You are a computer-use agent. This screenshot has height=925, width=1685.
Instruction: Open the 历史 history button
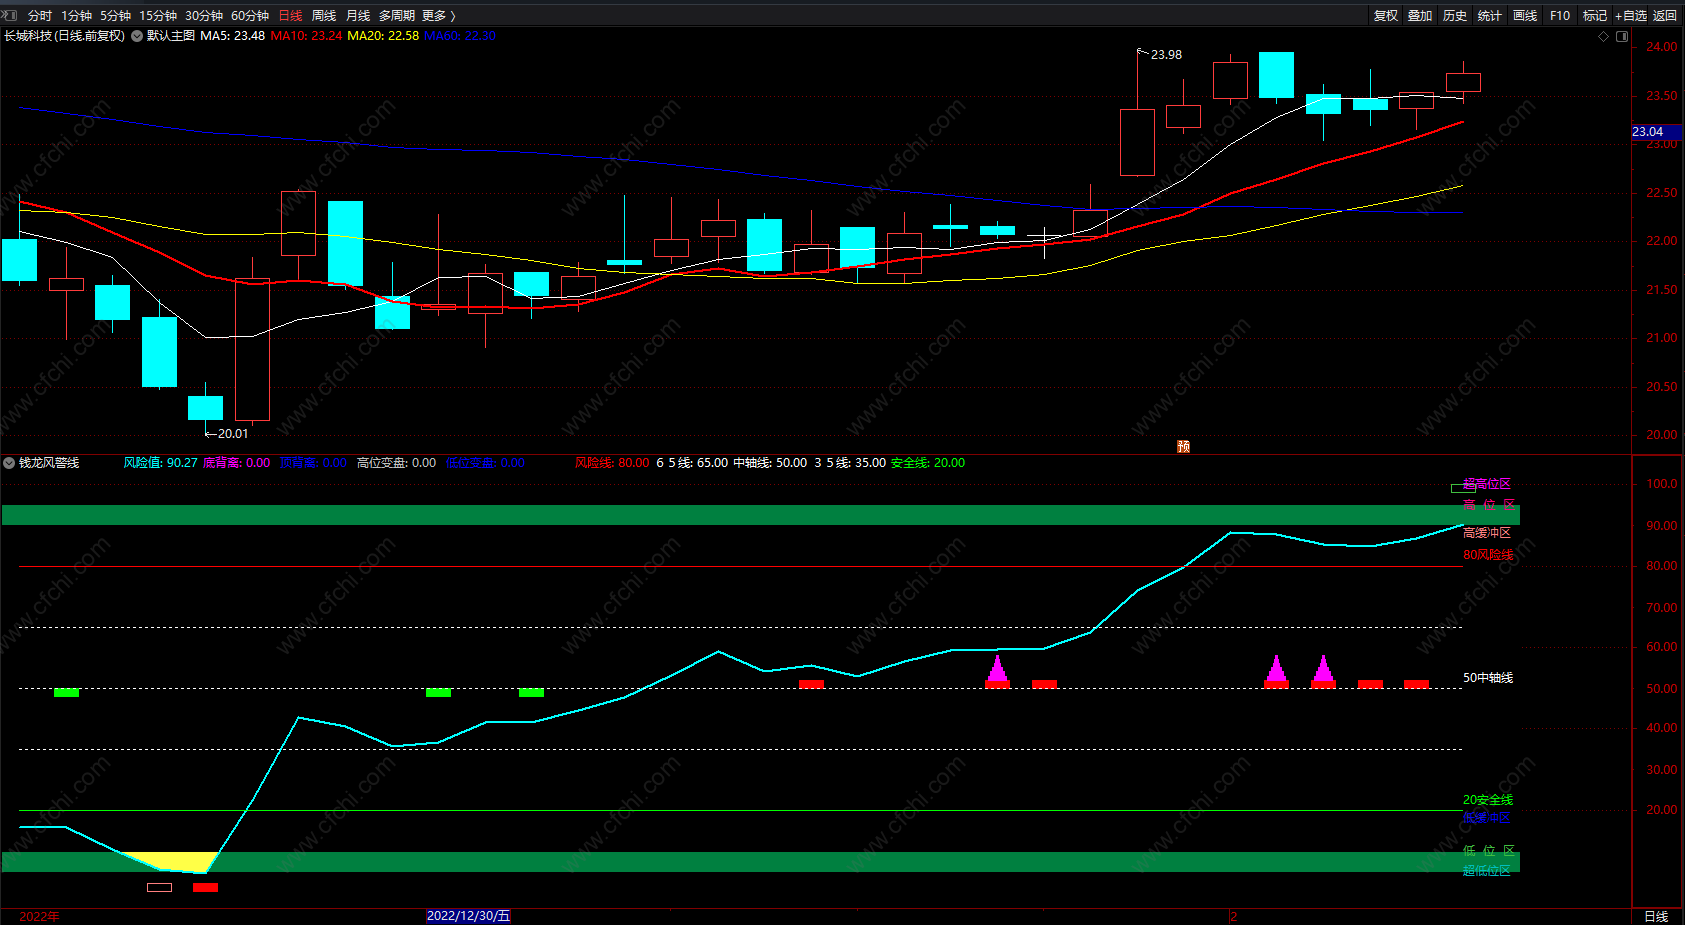tap(1455, 16)
